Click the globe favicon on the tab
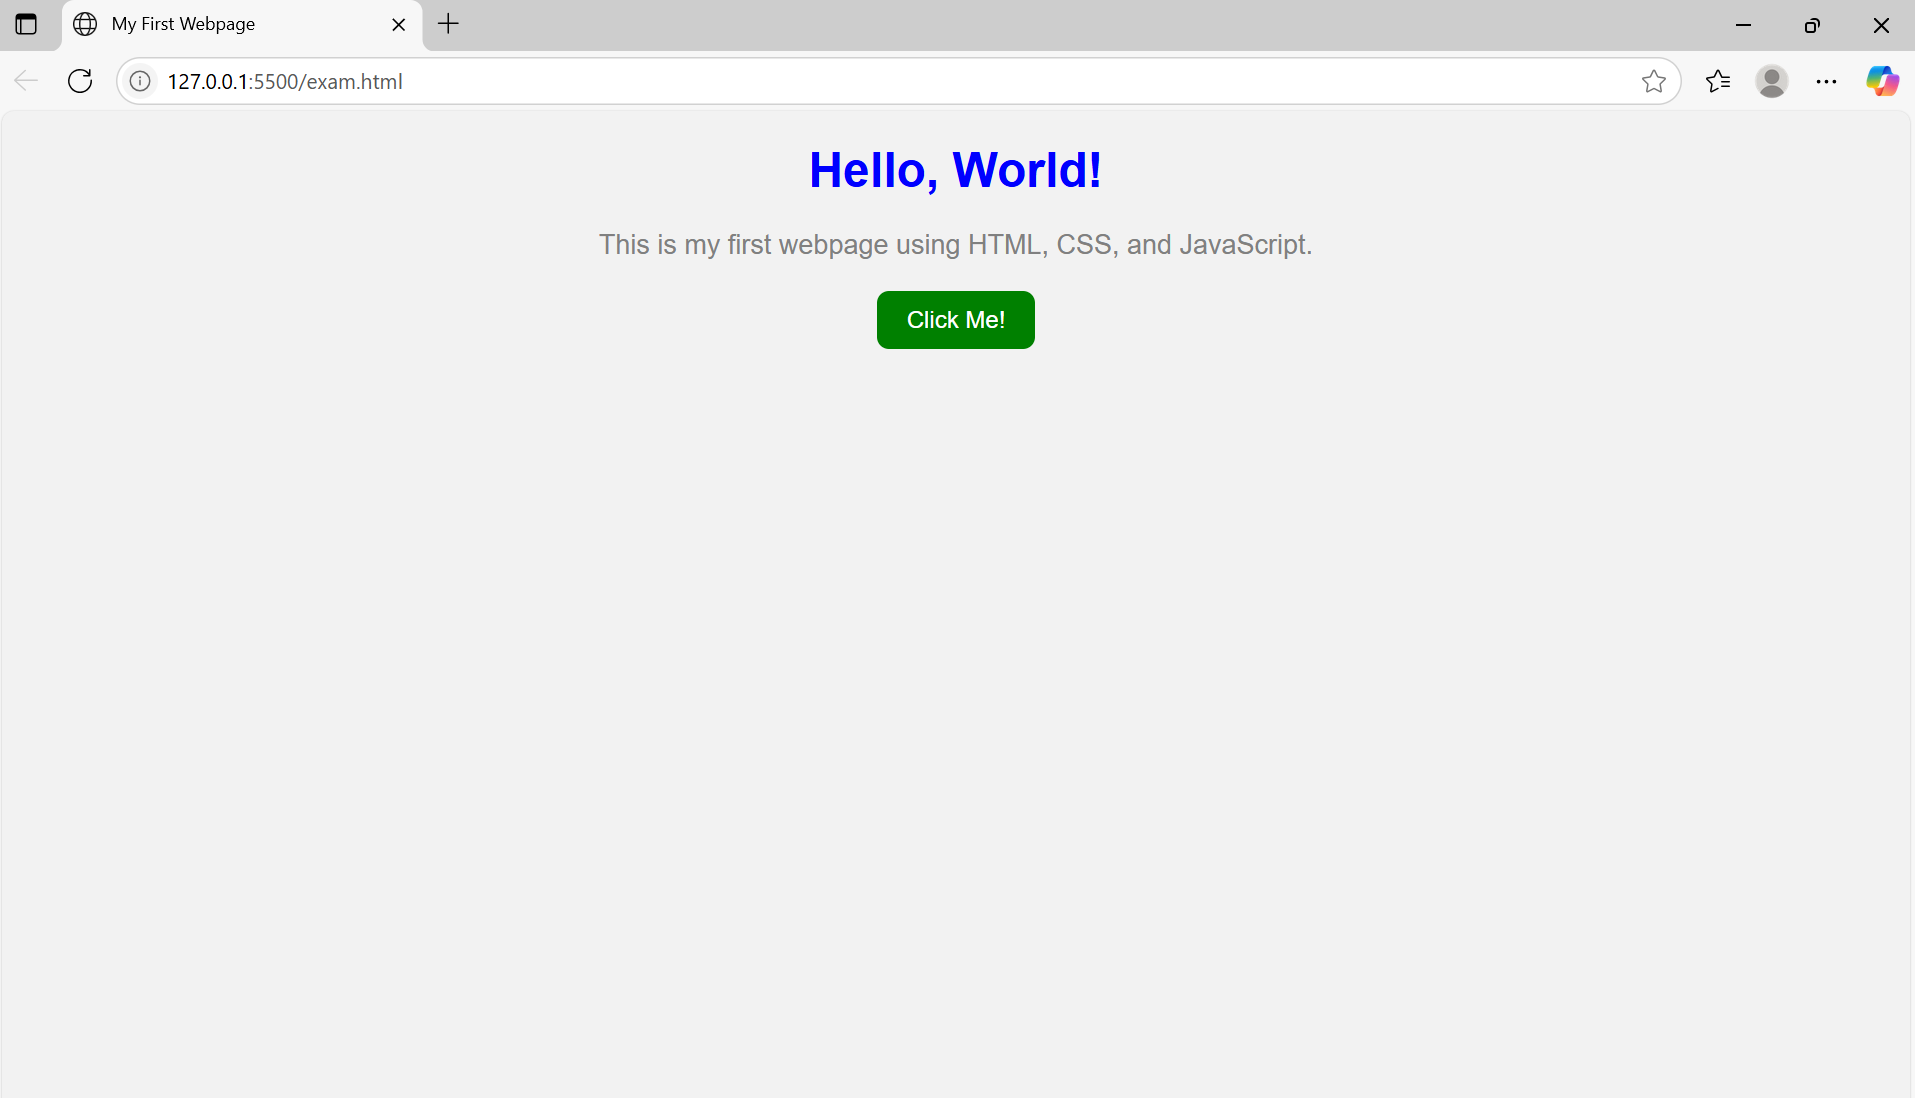The image size is (1915, 1098). [85, 24]
